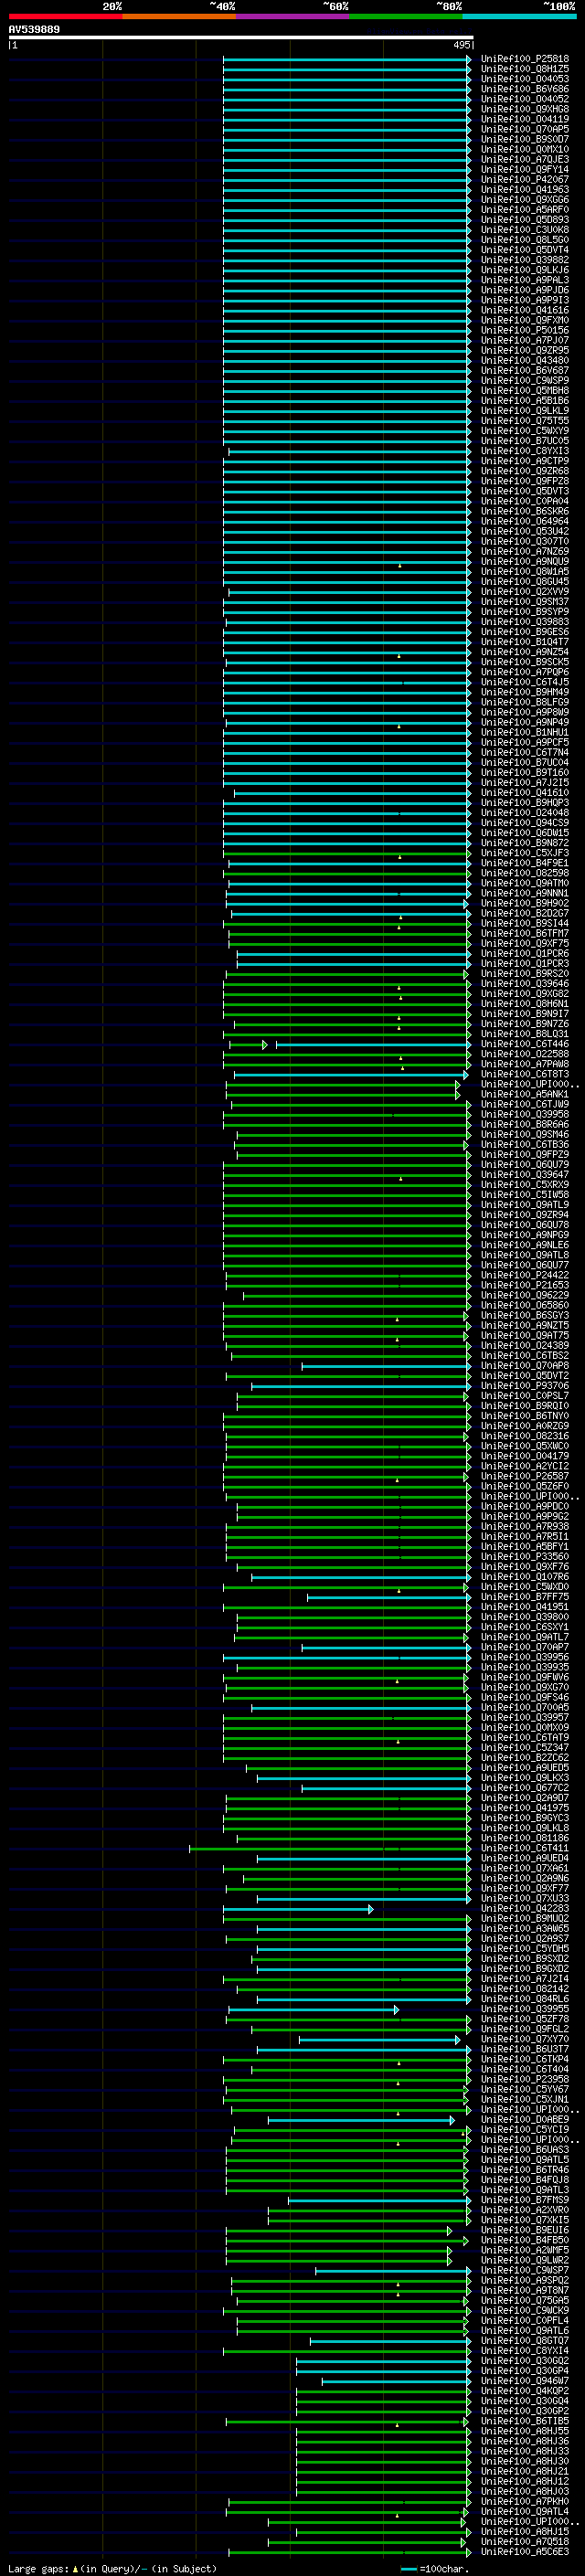Select hit label UniRef100_Q39882

(x=525, y=259)
